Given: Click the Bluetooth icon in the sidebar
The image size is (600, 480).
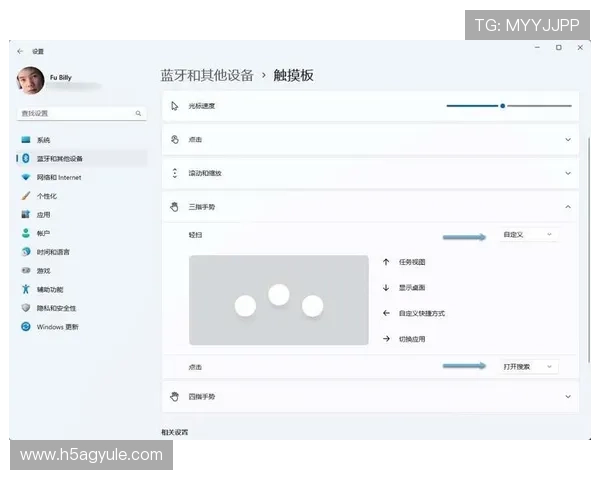Looking at the screenshot, I should pos(26,158).
